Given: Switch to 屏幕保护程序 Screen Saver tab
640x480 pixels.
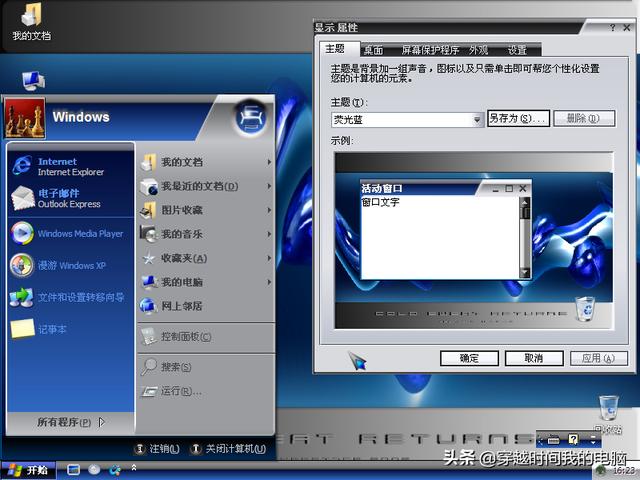Looking at the screenshot, I should [x=430, y=50].
